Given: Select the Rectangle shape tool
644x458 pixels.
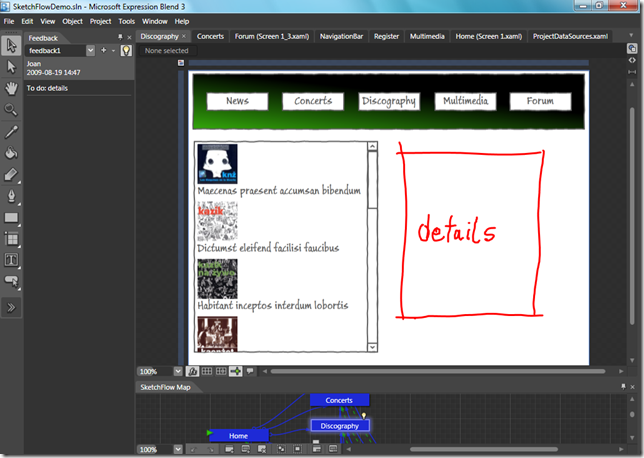Looking at the screenshot, I should (x=12, y=217).
